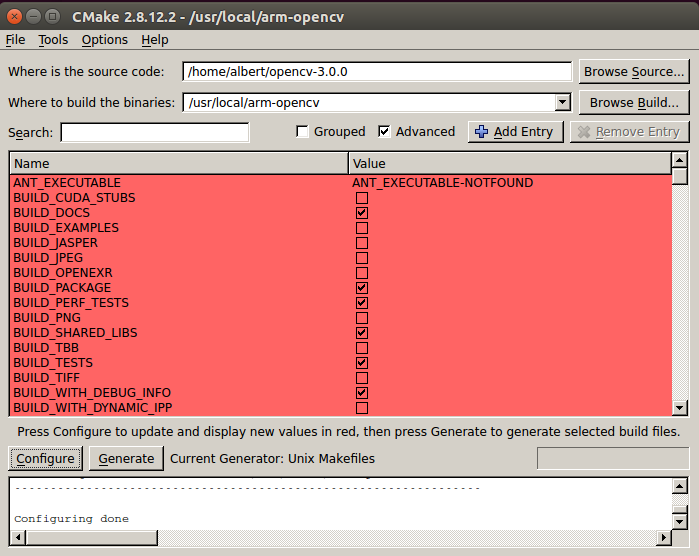This screenshot has height=556, width=699.
Task: Focus the Search input field
Action: tap(155, 132)
